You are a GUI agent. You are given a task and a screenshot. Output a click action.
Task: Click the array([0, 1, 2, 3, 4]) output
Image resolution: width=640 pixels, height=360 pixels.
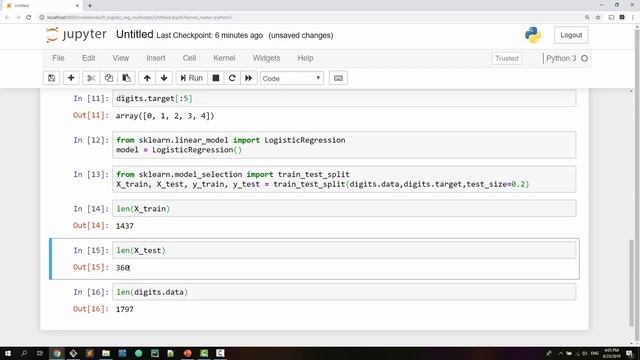tap(165, 116)
